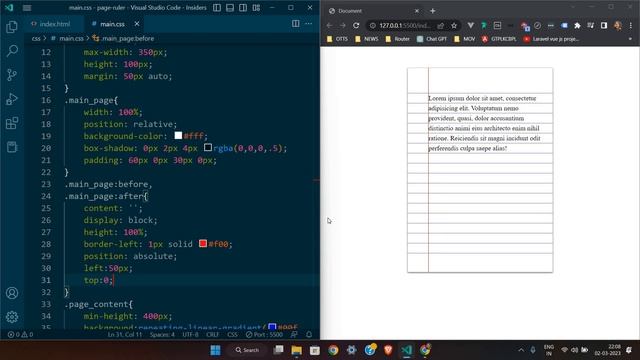
Task: Change encoding via UTF-8 status item
Action: click(x=190, y=335)
